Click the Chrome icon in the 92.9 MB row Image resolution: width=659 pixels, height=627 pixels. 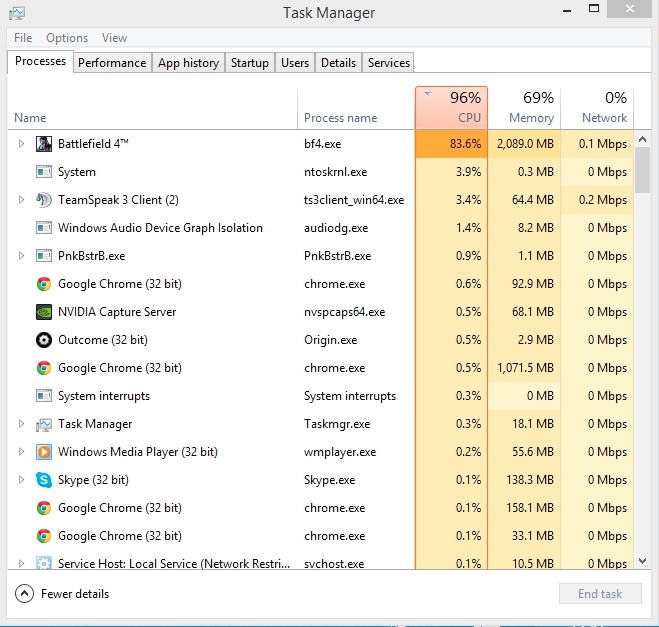(x=44, y=284)
